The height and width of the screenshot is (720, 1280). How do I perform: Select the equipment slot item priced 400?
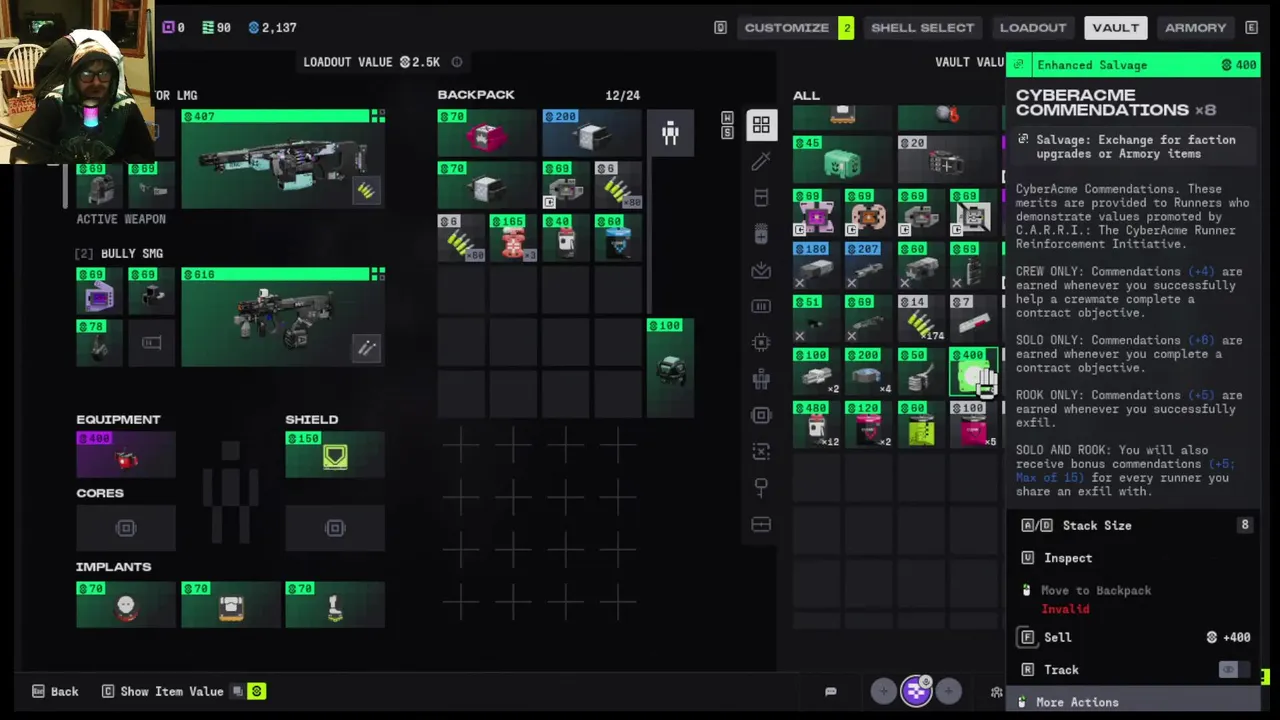tap(126, 455)
